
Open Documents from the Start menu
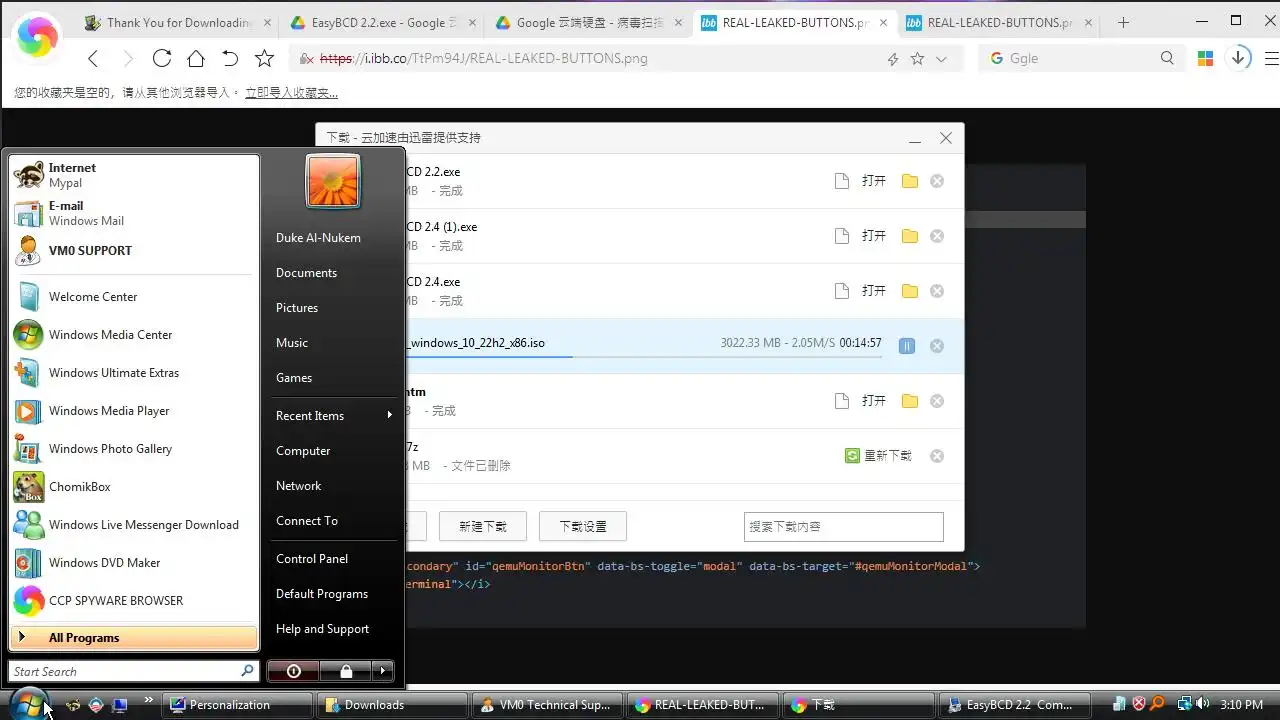306,273
